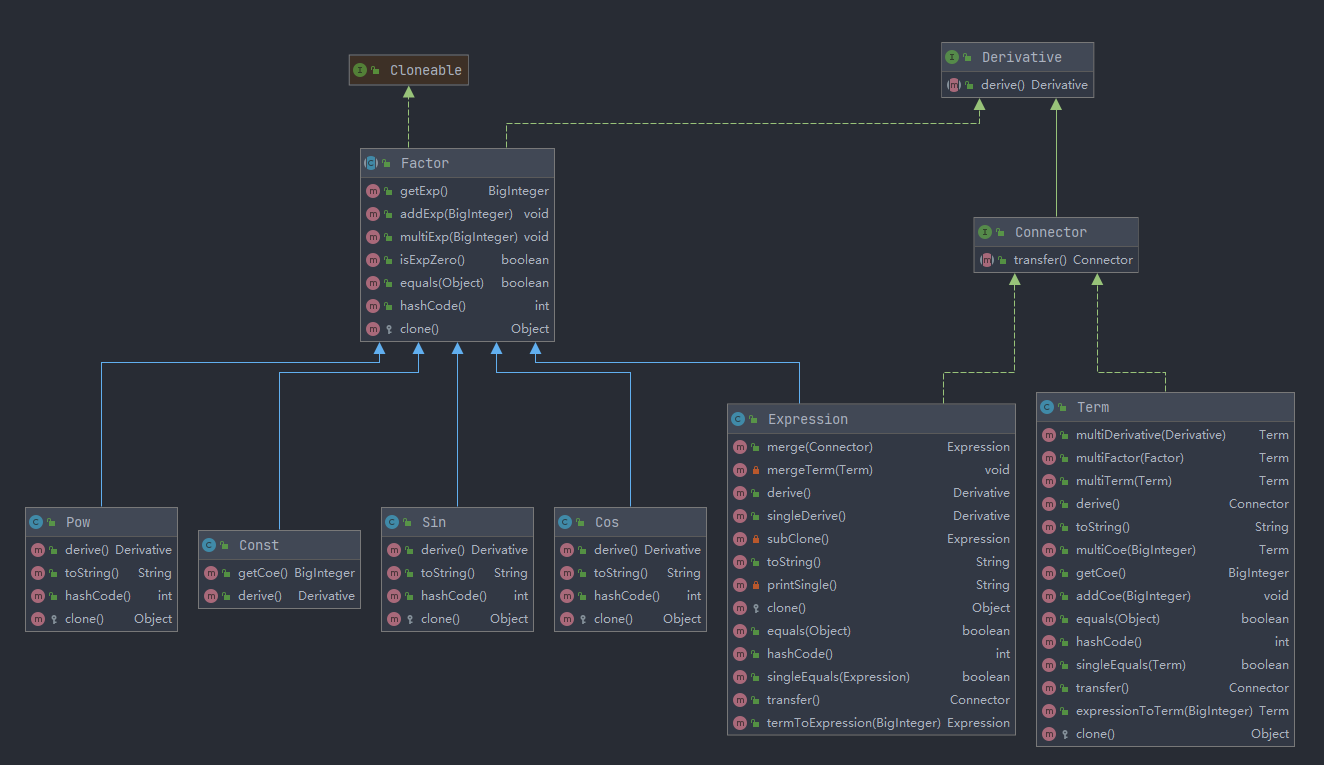
Task: Click the Cloneable interface icon
Action: [x=360, y=70]
